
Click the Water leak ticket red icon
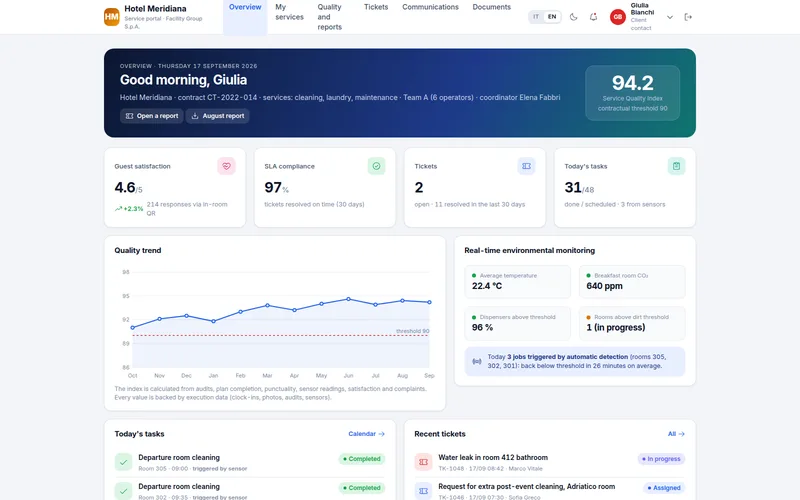point(423,462)
